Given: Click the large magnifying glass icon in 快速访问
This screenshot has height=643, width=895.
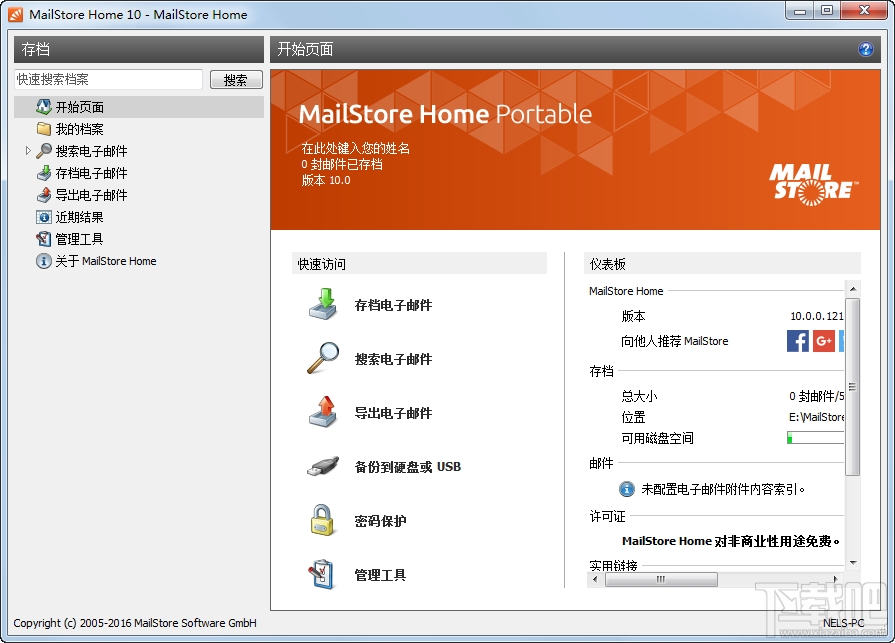Looking at the screenshot, I should coord(323,358).
